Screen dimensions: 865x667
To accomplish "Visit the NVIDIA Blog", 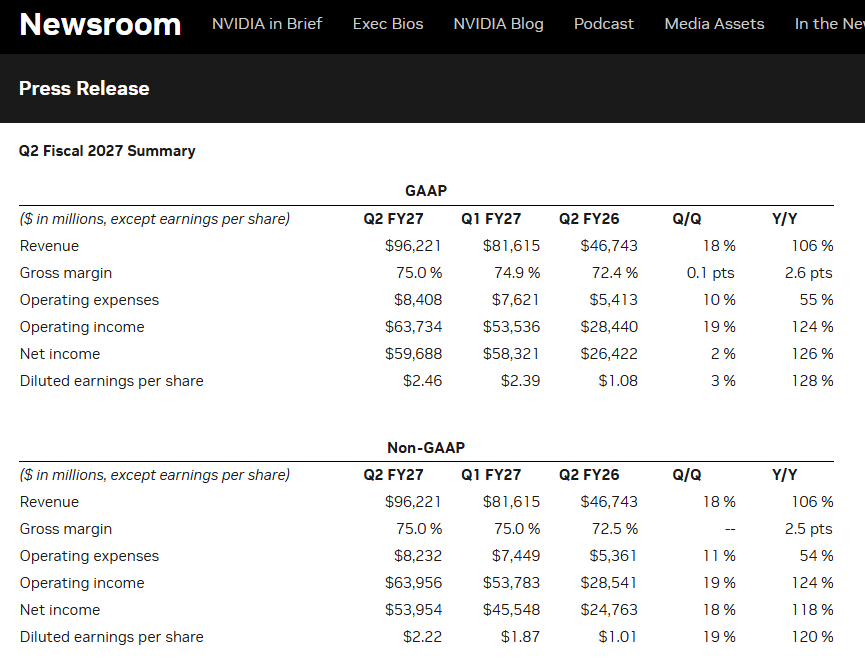I will click(498, 24).
